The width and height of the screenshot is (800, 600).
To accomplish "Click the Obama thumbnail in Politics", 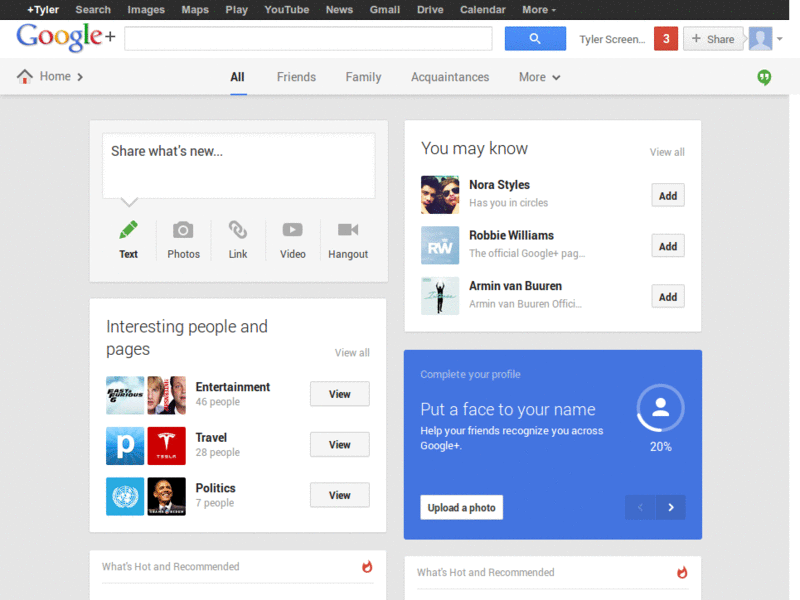I will pos(166,496).
